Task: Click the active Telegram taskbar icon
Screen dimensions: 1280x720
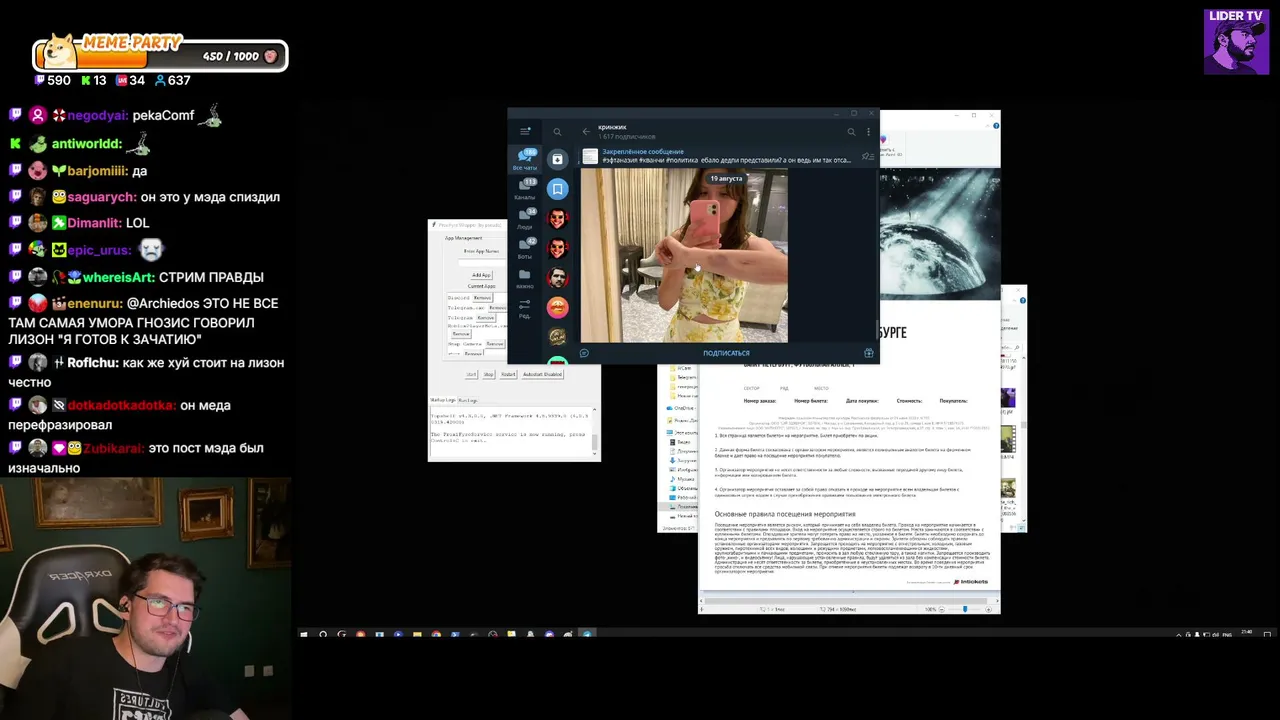Action: (587, 634)
